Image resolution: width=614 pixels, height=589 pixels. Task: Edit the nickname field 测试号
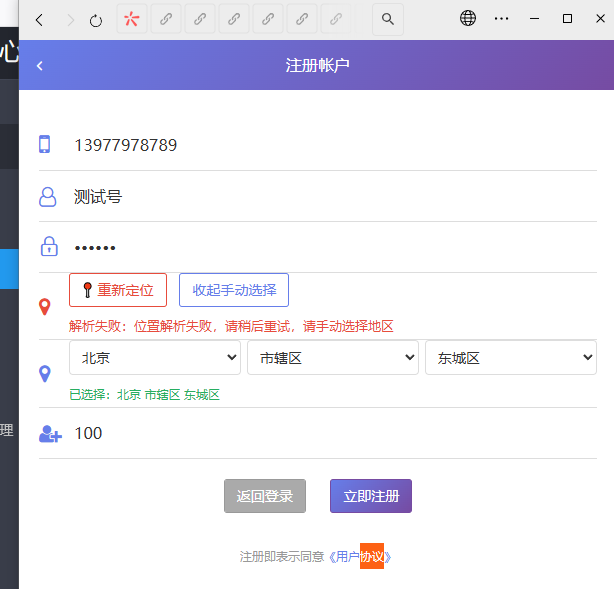tap(335, 197)
